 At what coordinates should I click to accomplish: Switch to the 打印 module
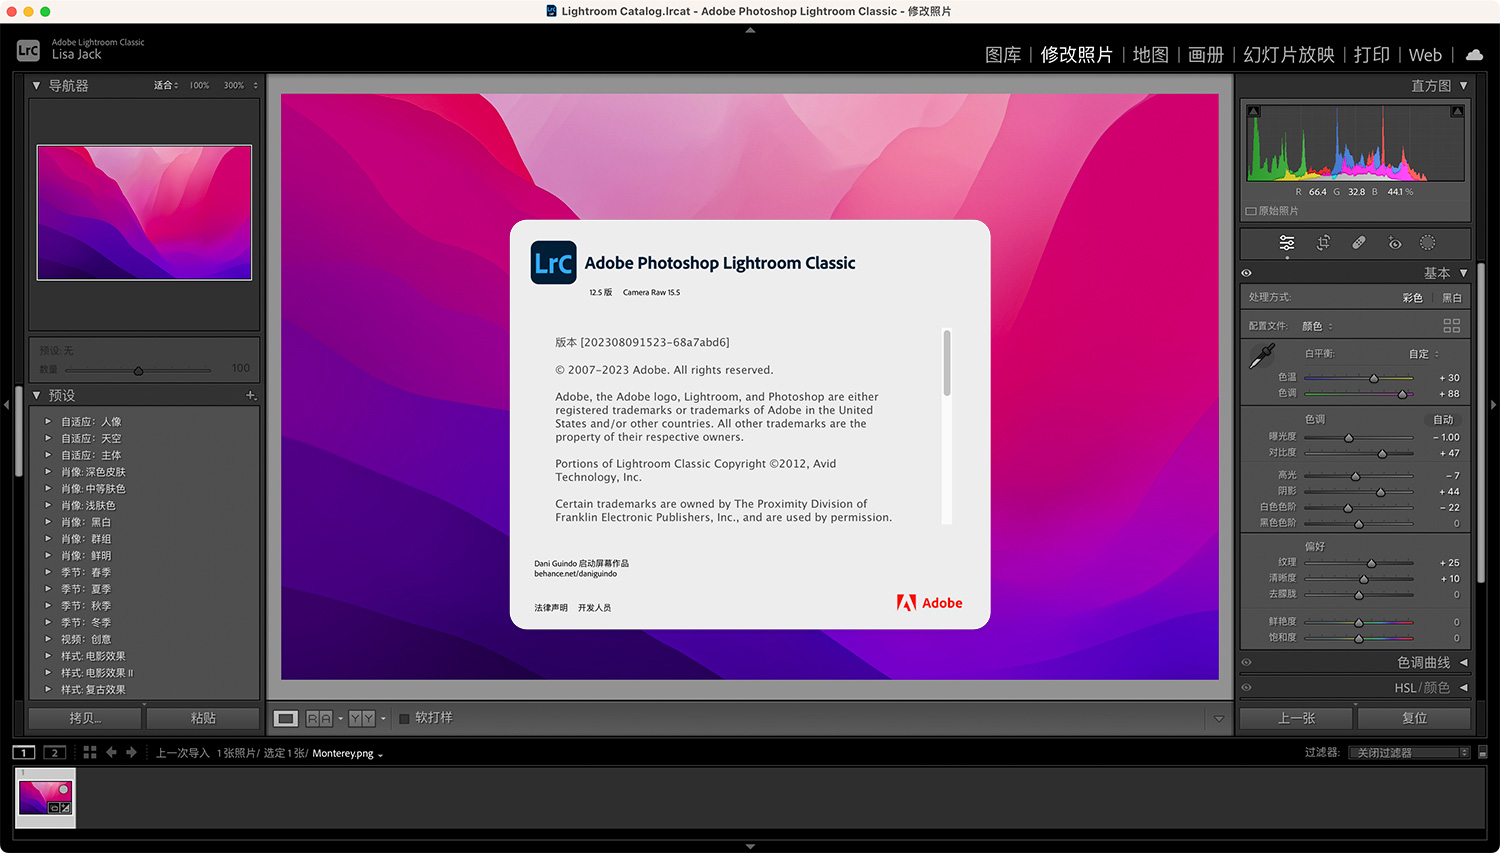pyautogui.click(x=1372, y=55)
